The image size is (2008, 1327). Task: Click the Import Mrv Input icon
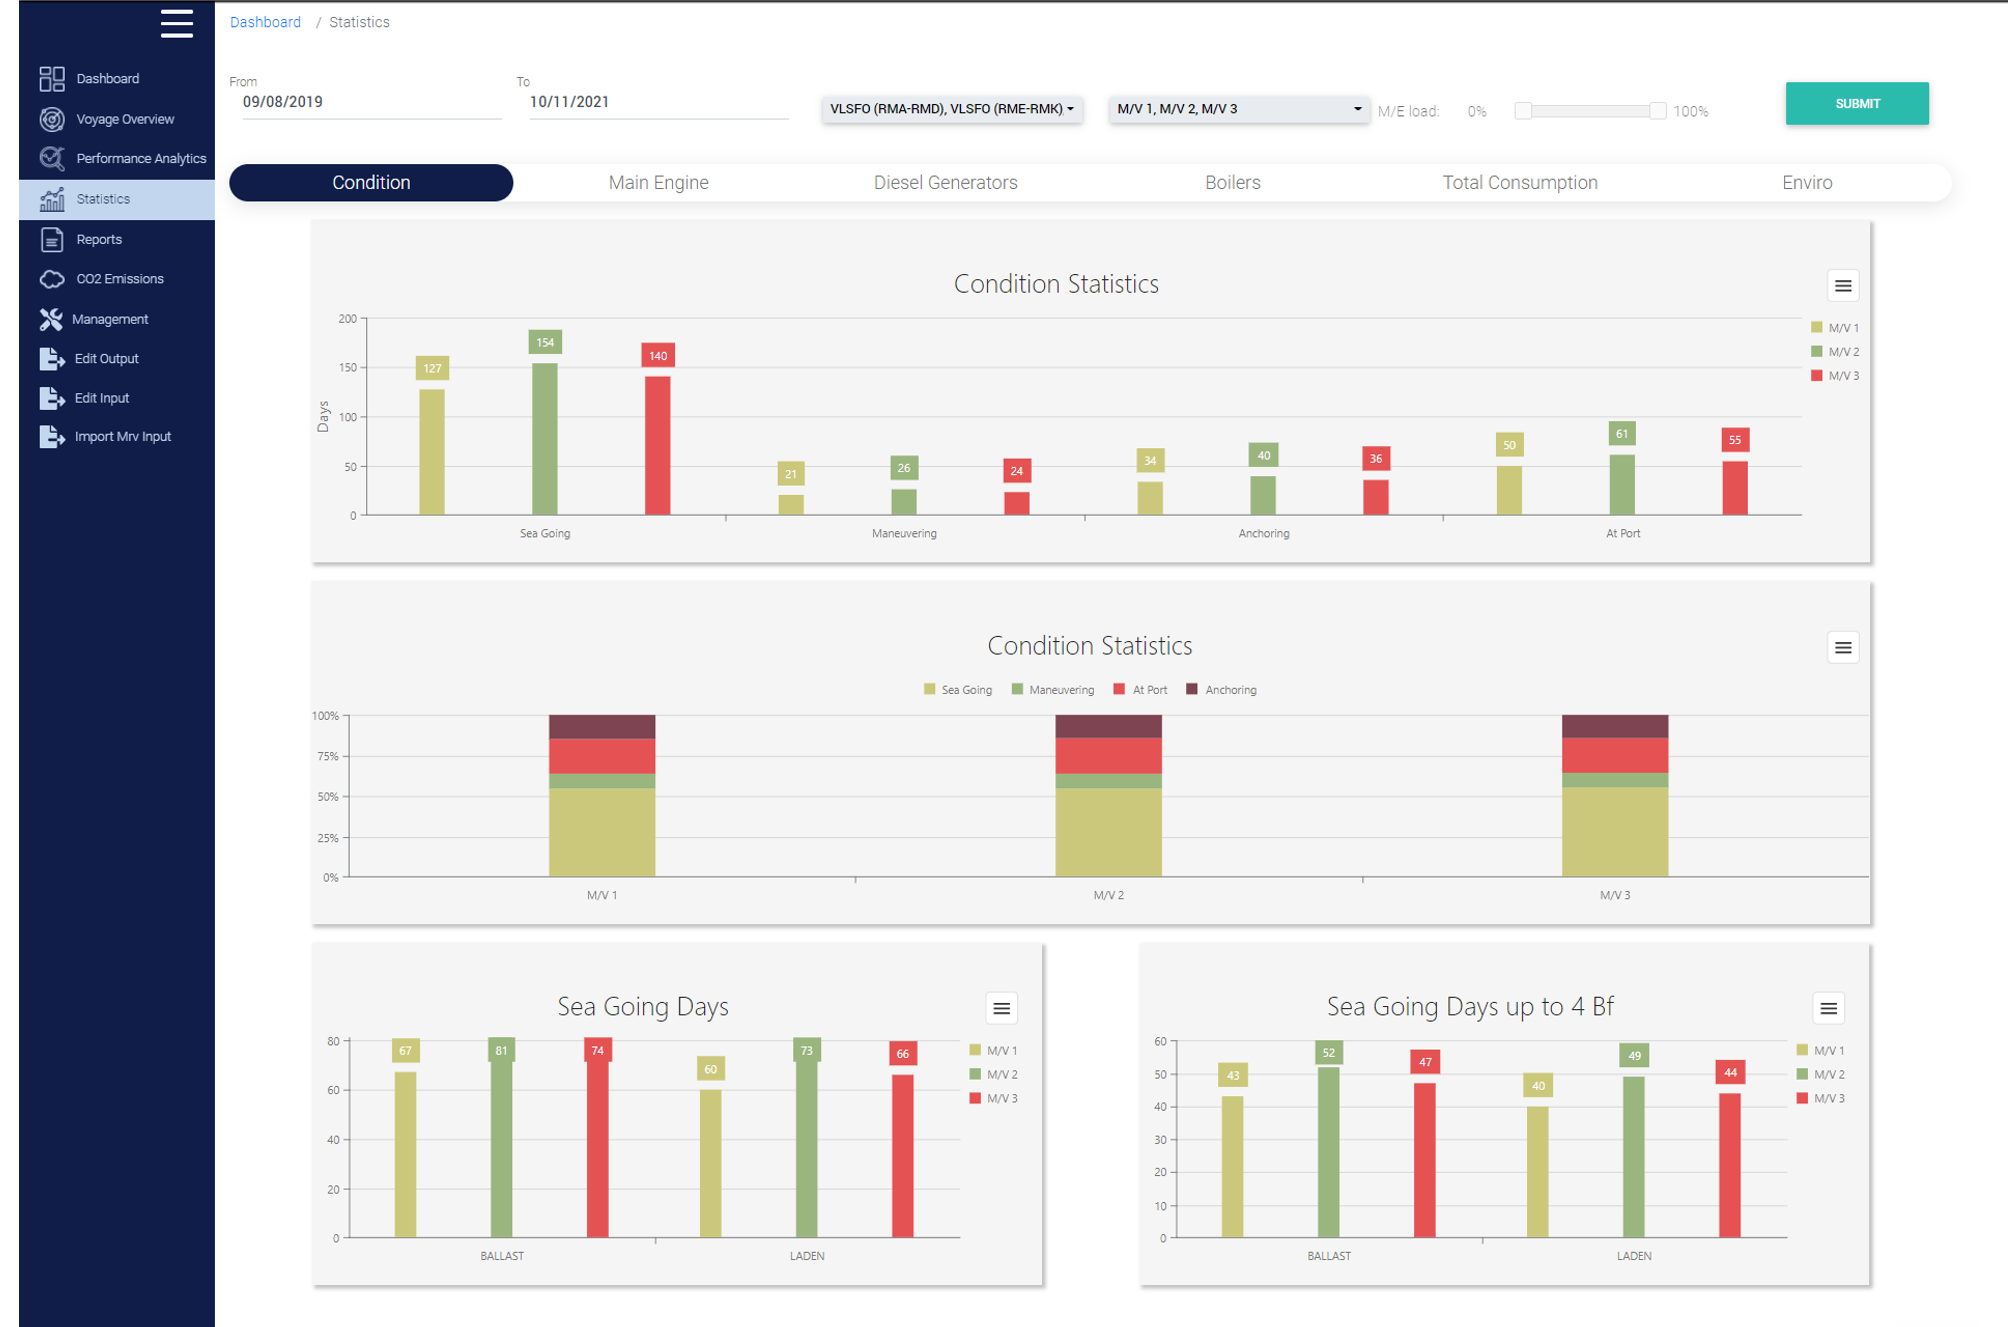click(x=52, y=437)
